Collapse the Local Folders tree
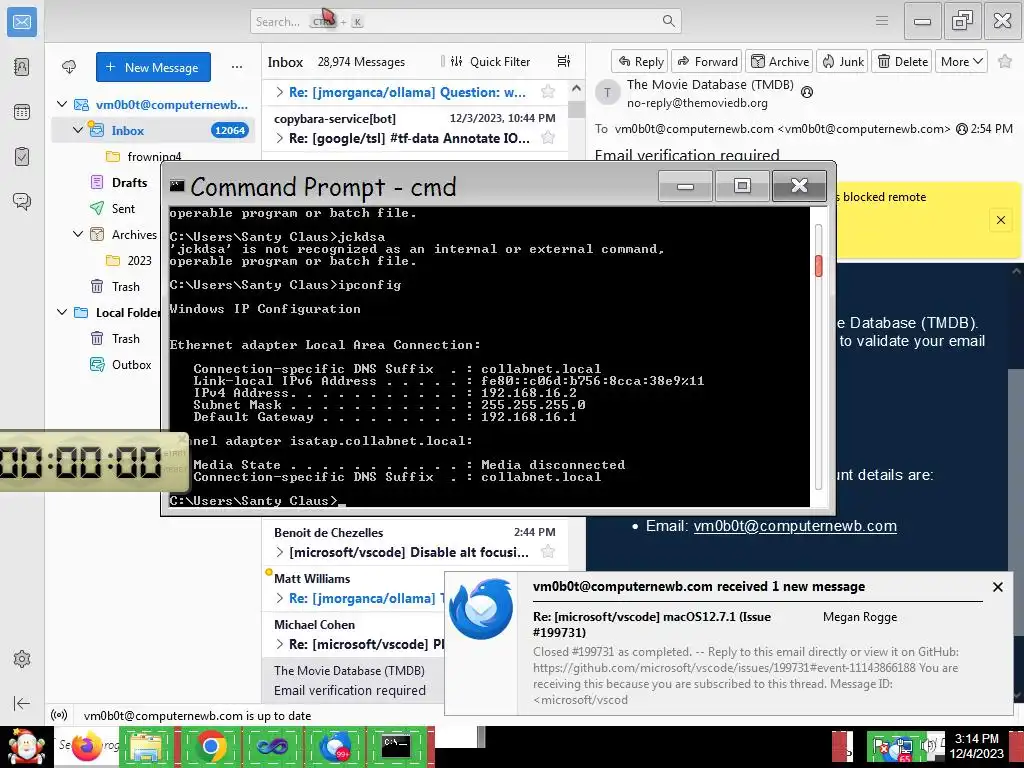 [x=62, y=312]
